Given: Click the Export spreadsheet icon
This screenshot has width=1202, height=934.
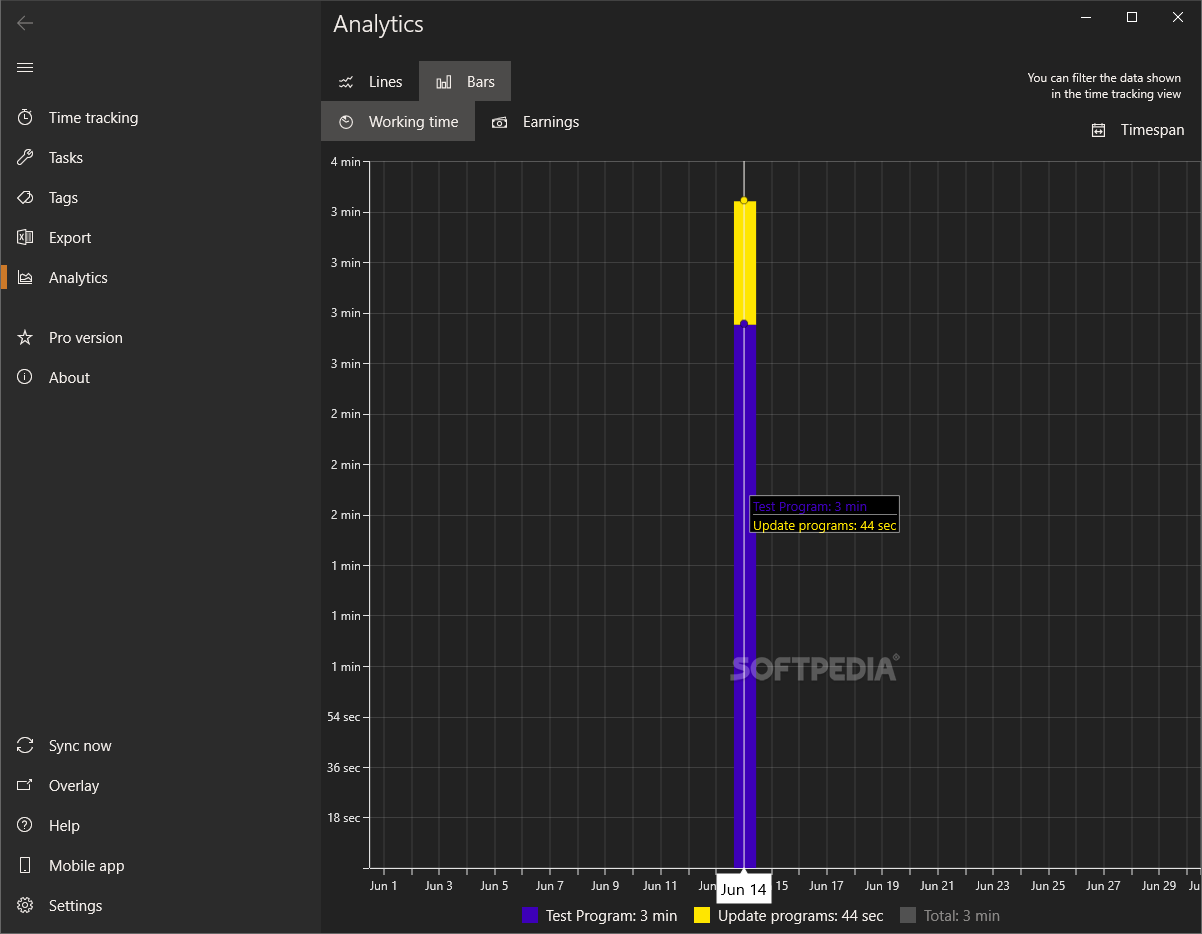Looking at the screenshot, I should (x=25, y=238).
